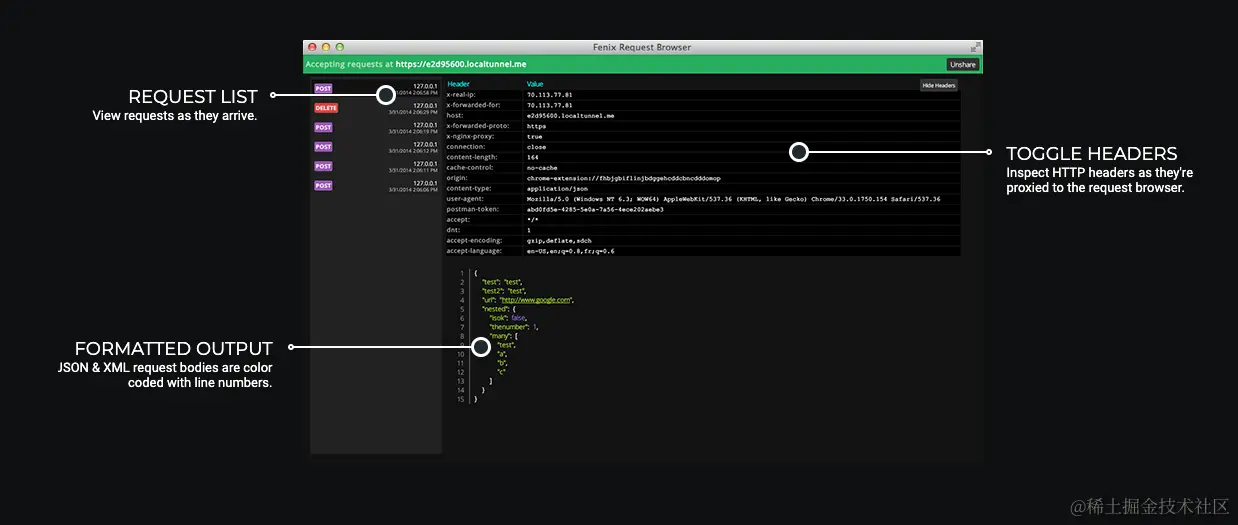Select the POST request at 2:06:19 PM
The image size is (1238, 525).
click(x=376, y=128)
